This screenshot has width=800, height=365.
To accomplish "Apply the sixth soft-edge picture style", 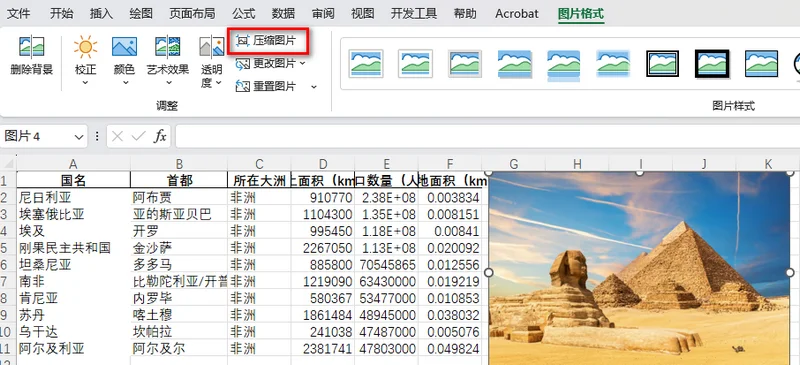I will [613, 64].
